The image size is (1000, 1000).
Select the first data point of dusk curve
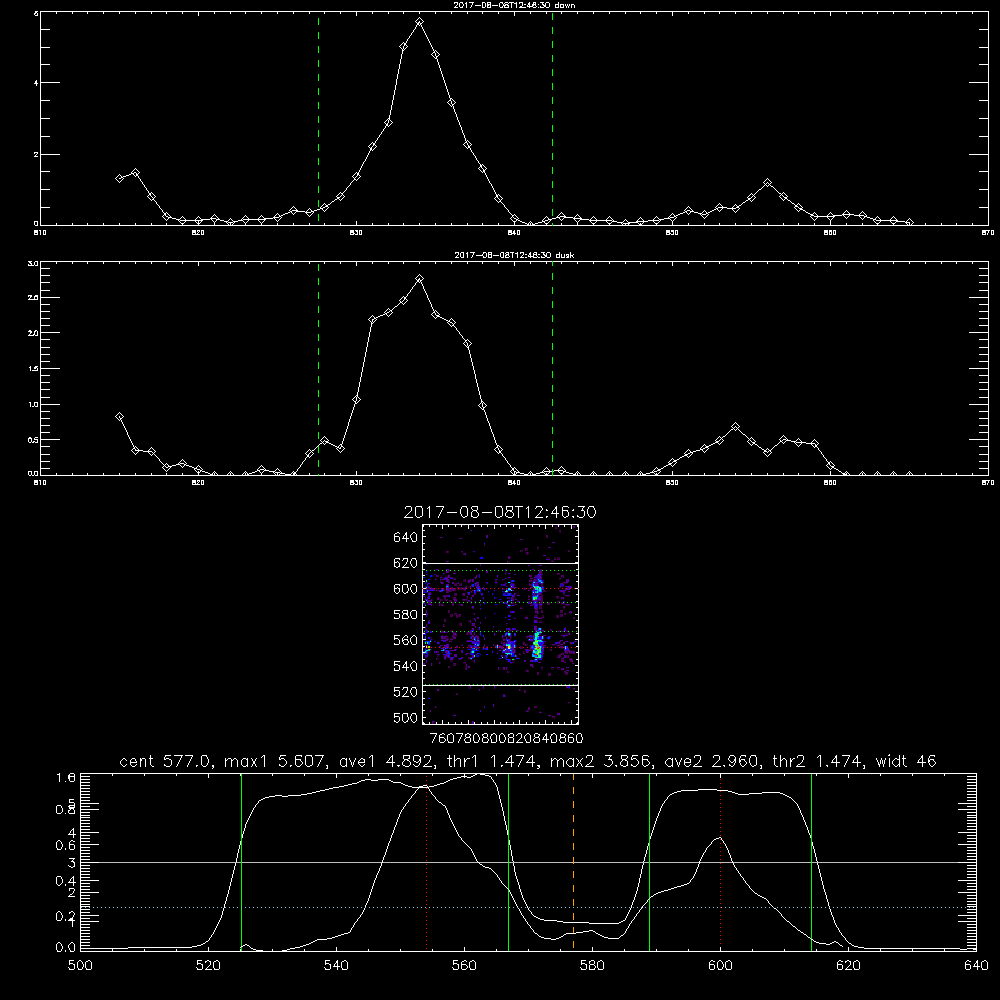(119, 416)
